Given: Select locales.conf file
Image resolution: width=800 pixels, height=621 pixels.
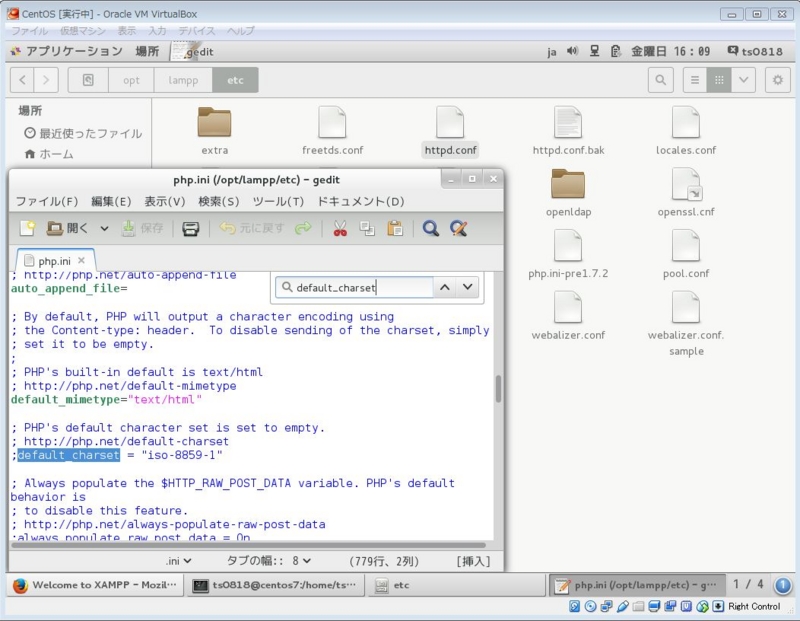Looking at the screenshot, I should (x=686, y=131).
